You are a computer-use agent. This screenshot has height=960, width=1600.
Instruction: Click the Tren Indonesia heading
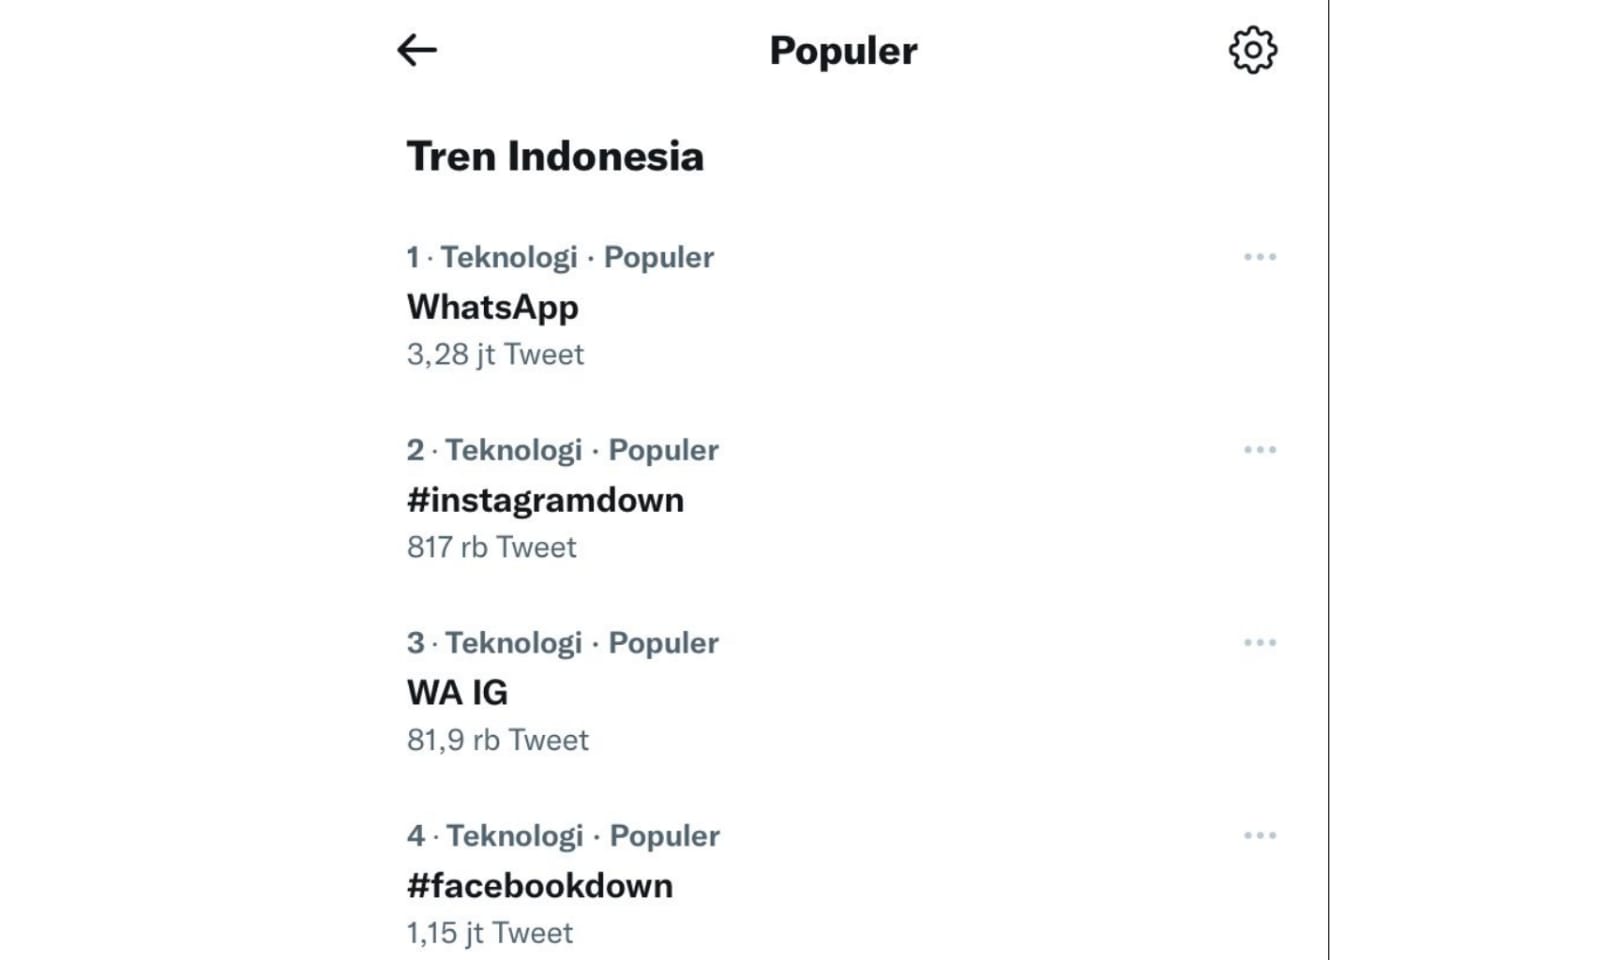(555, 157)
